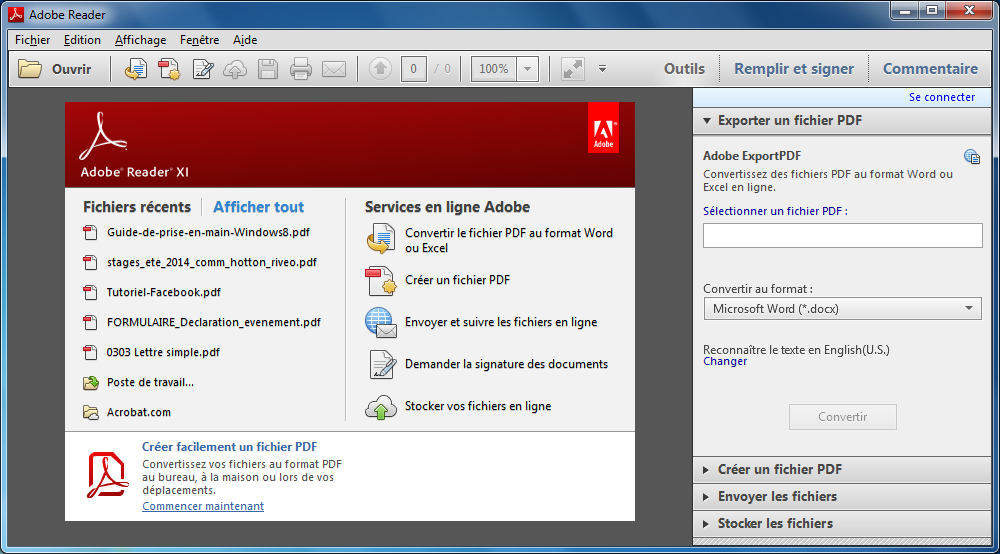Open the Aide menu
1000x554 pixels.
245,40
